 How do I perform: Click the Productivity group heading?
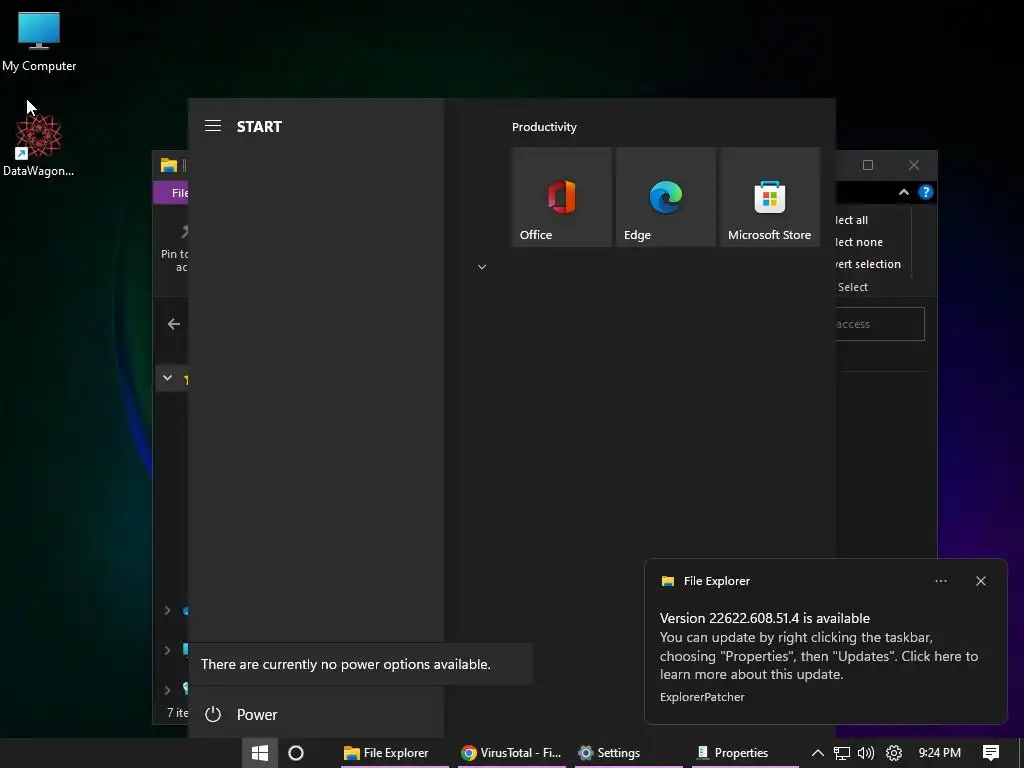(544, 127)
